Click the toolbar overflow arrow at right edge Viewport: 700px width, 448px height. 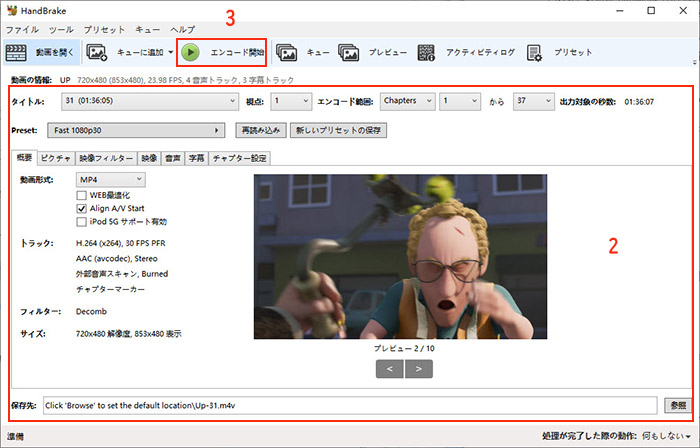(694, 62)
